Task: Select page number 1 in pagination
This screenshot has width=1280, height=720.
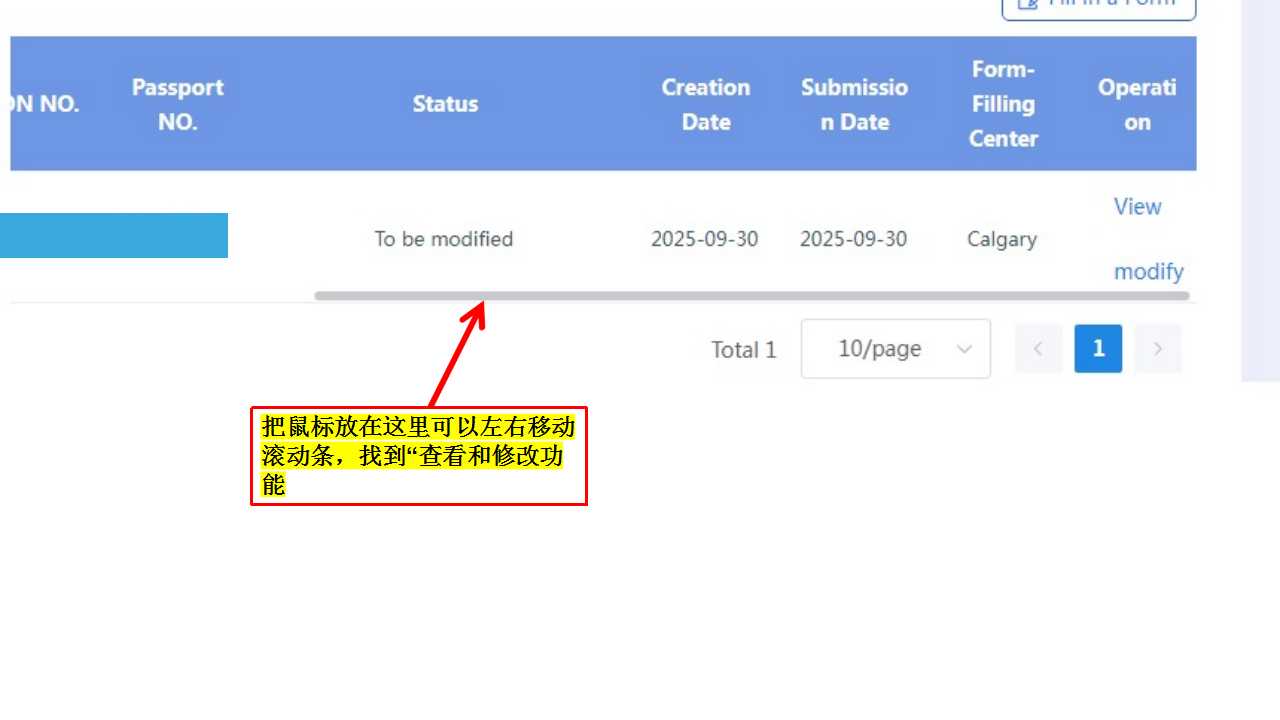Action: (1098, 349)
